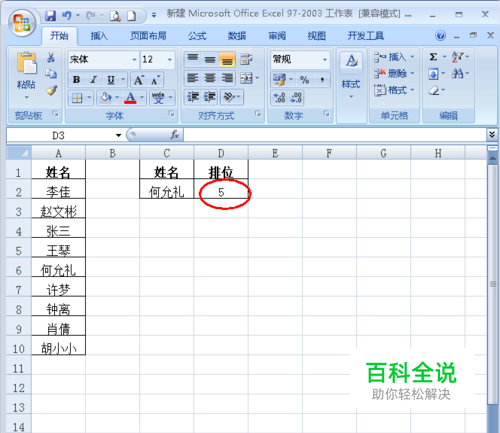The image size is (500, 433).
Task: Select all cells corner button
Action: tap(19, 153)
